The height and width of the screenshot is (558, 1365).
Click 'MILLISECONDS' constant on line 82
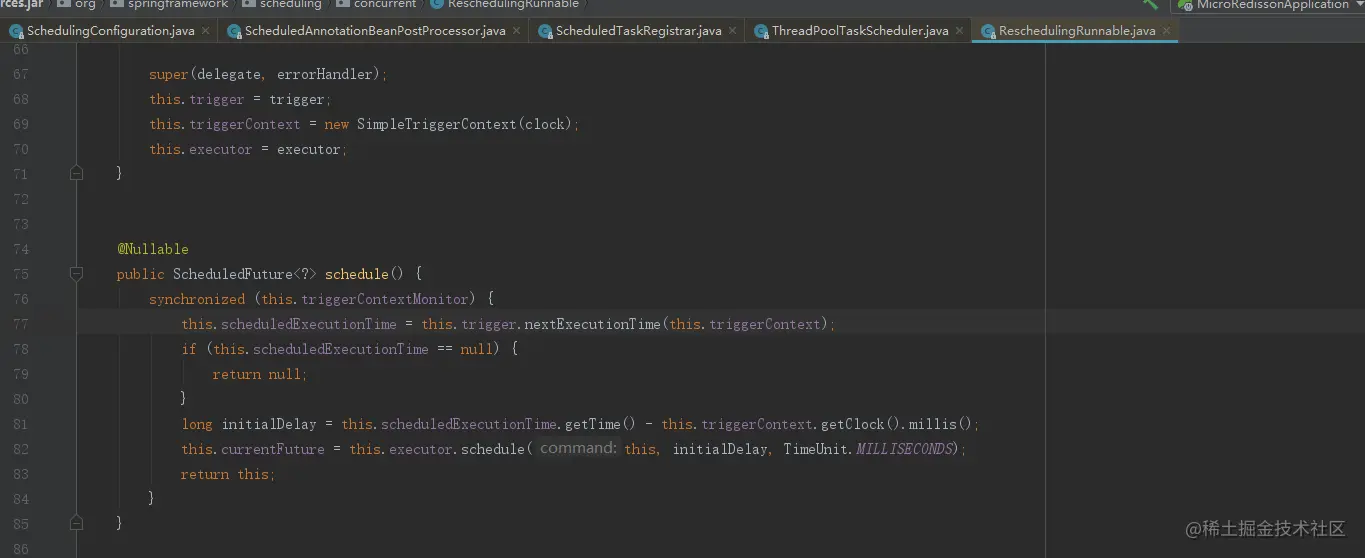point(905,449)
